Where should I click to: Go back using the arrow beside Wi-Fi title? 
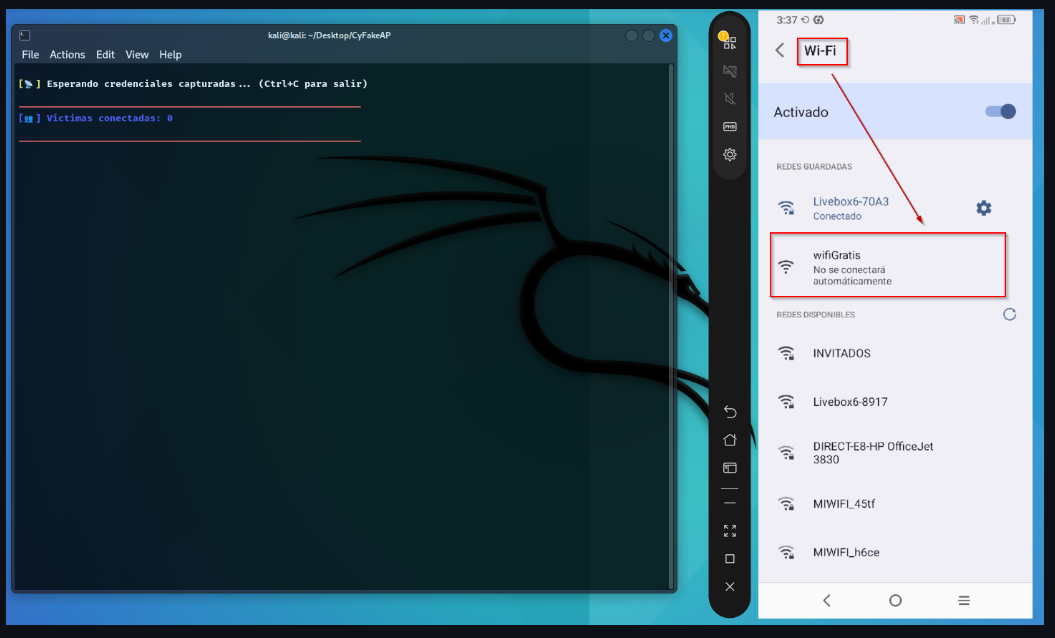coord(780,50)
